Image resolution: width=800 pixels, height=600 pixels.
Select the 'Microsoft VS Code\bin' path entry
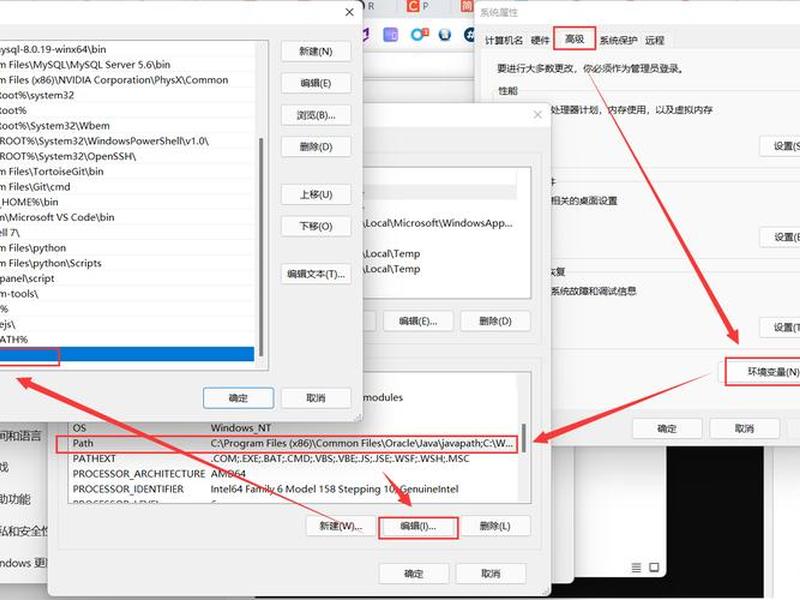point(127,218)
